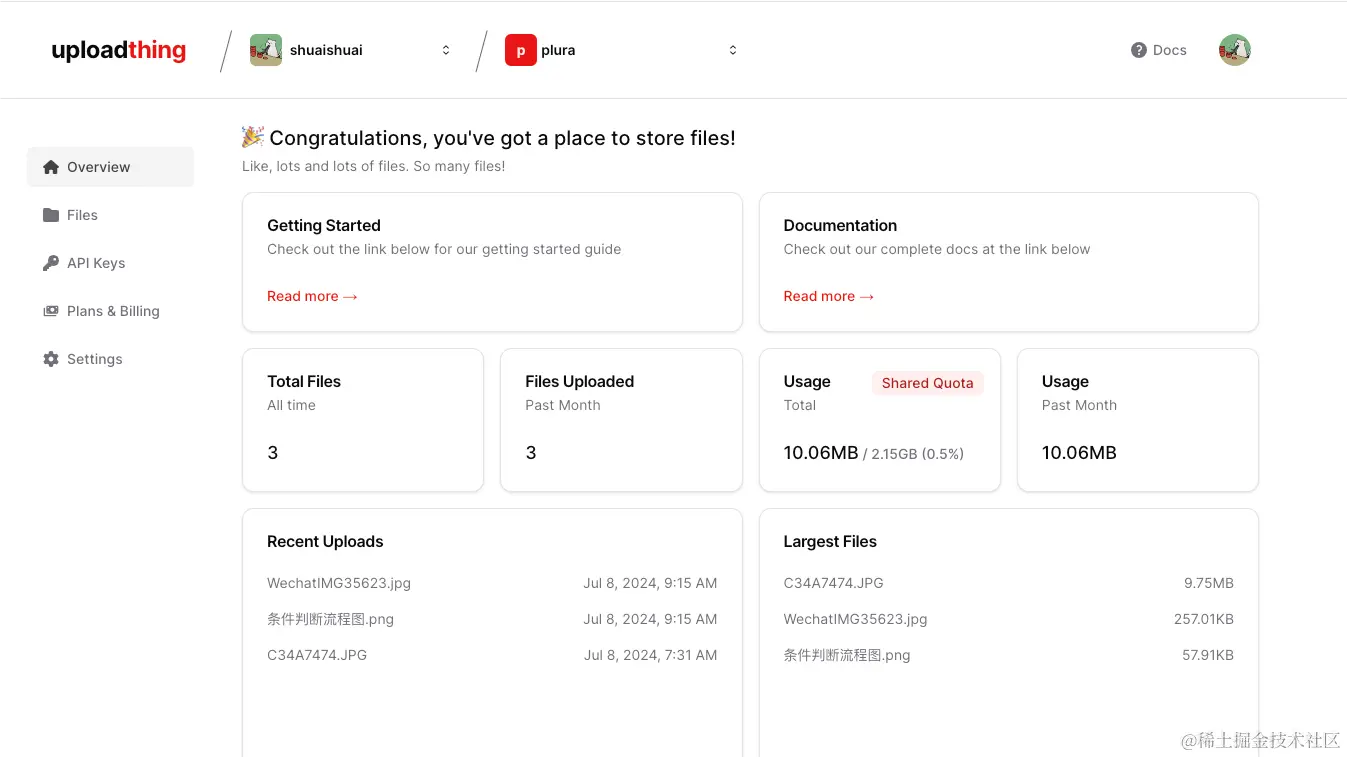Select C34A7474.JPG in Largest Files
The image size is (1347, 757).
(x=834, y=583)
